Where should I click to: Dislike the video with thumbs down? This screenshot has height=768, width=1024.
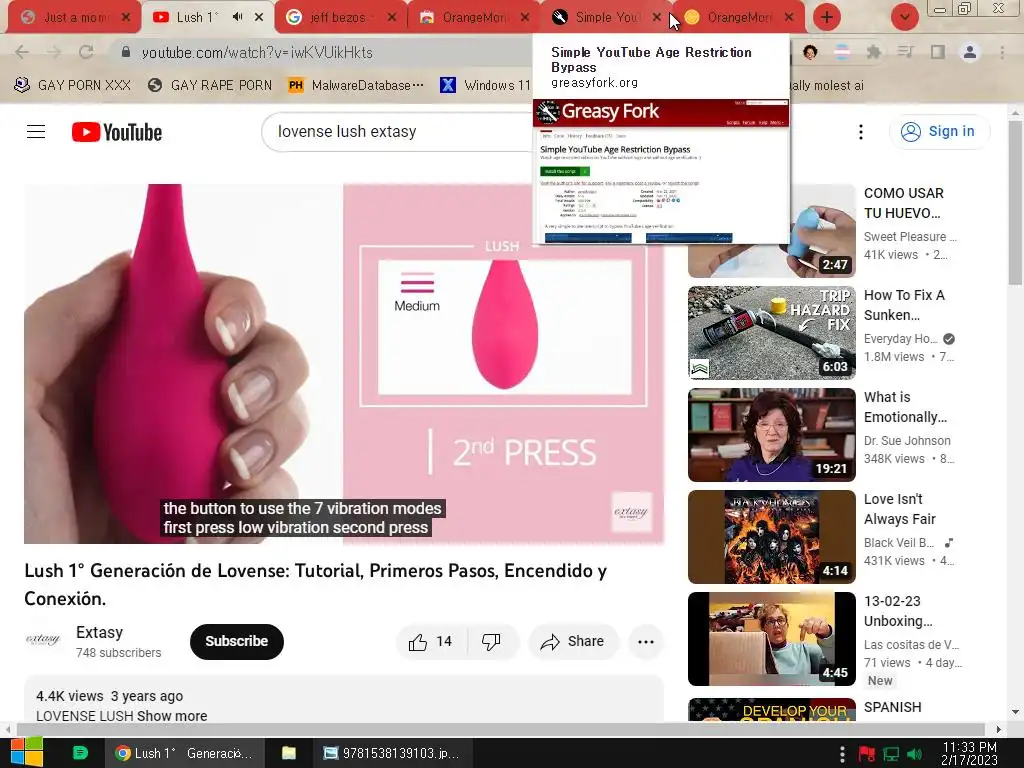pos(491,641)
